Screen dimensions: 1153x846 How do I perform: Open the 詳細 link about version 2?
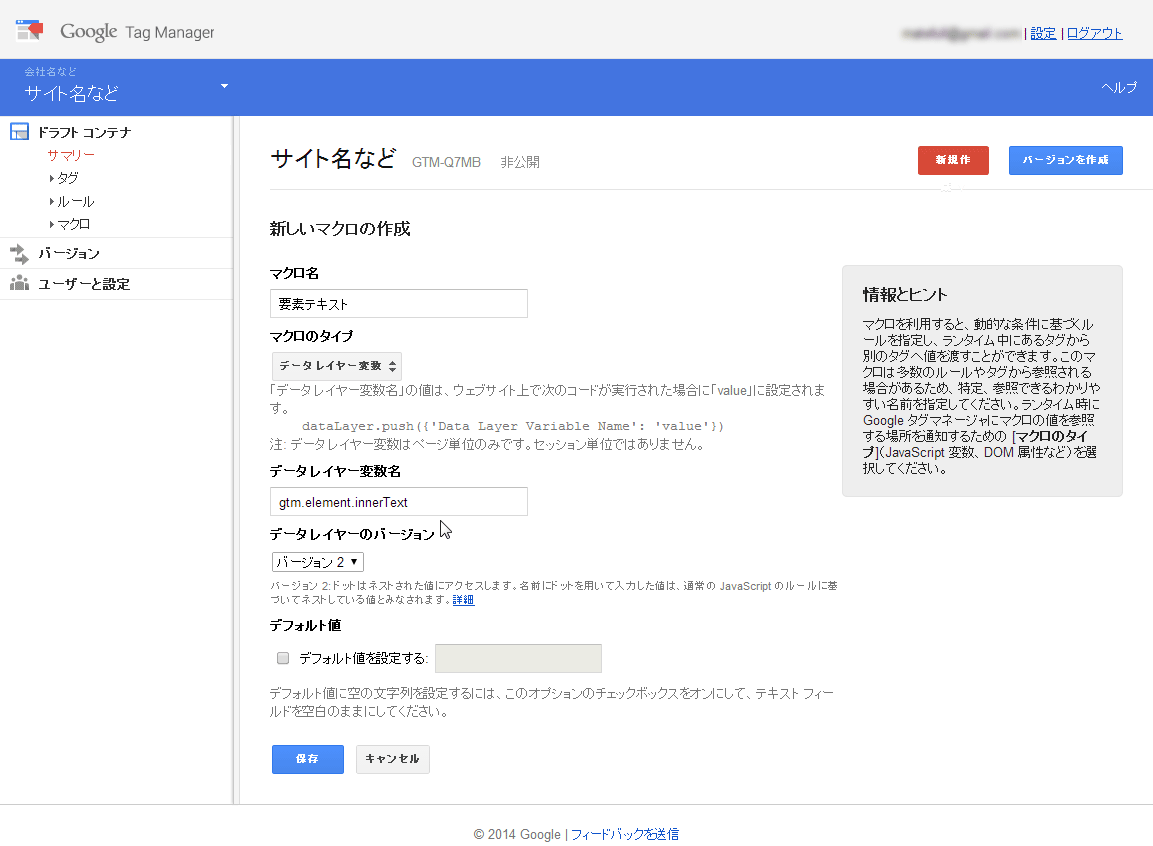(463, 600)
